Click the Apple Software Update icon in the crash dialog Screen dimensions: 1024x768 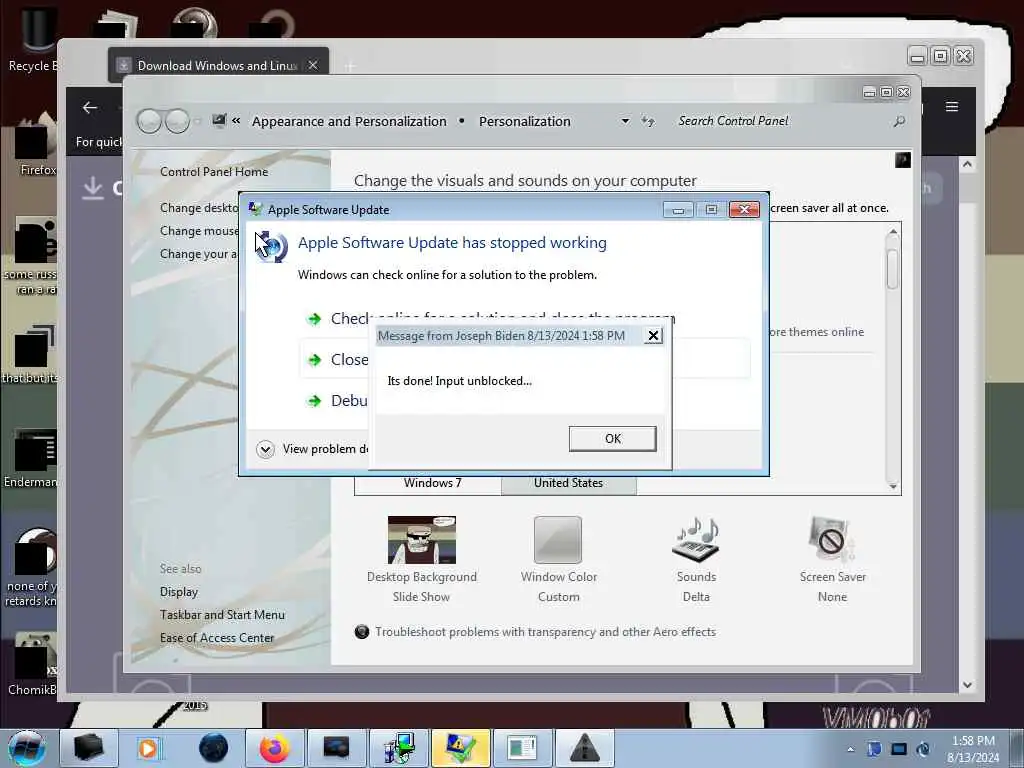(x=272, y=247)
